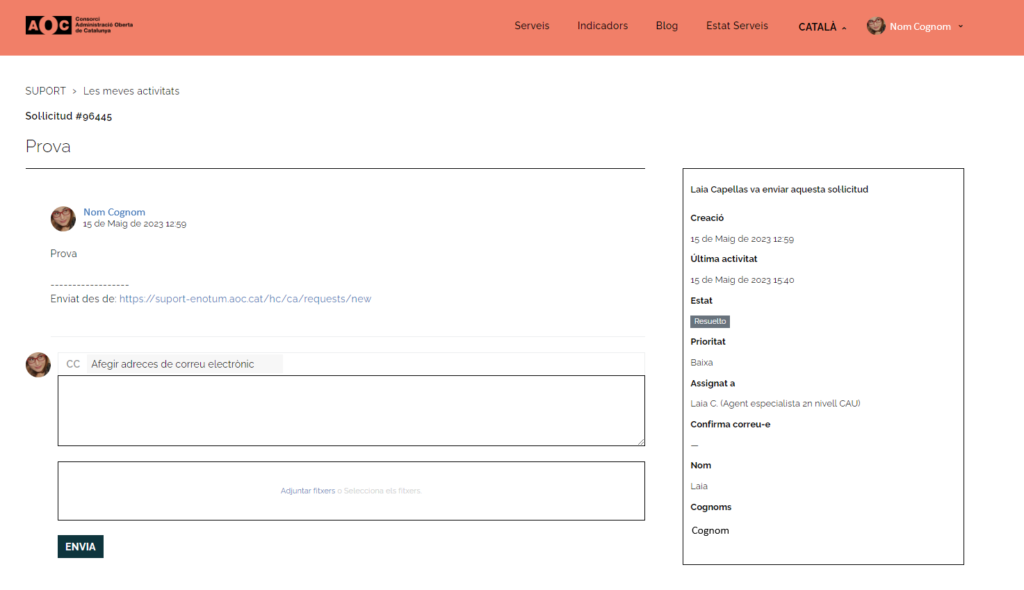Go to the Indicadors page
This screenshot has height=590, width=1024.
point(602,26)
